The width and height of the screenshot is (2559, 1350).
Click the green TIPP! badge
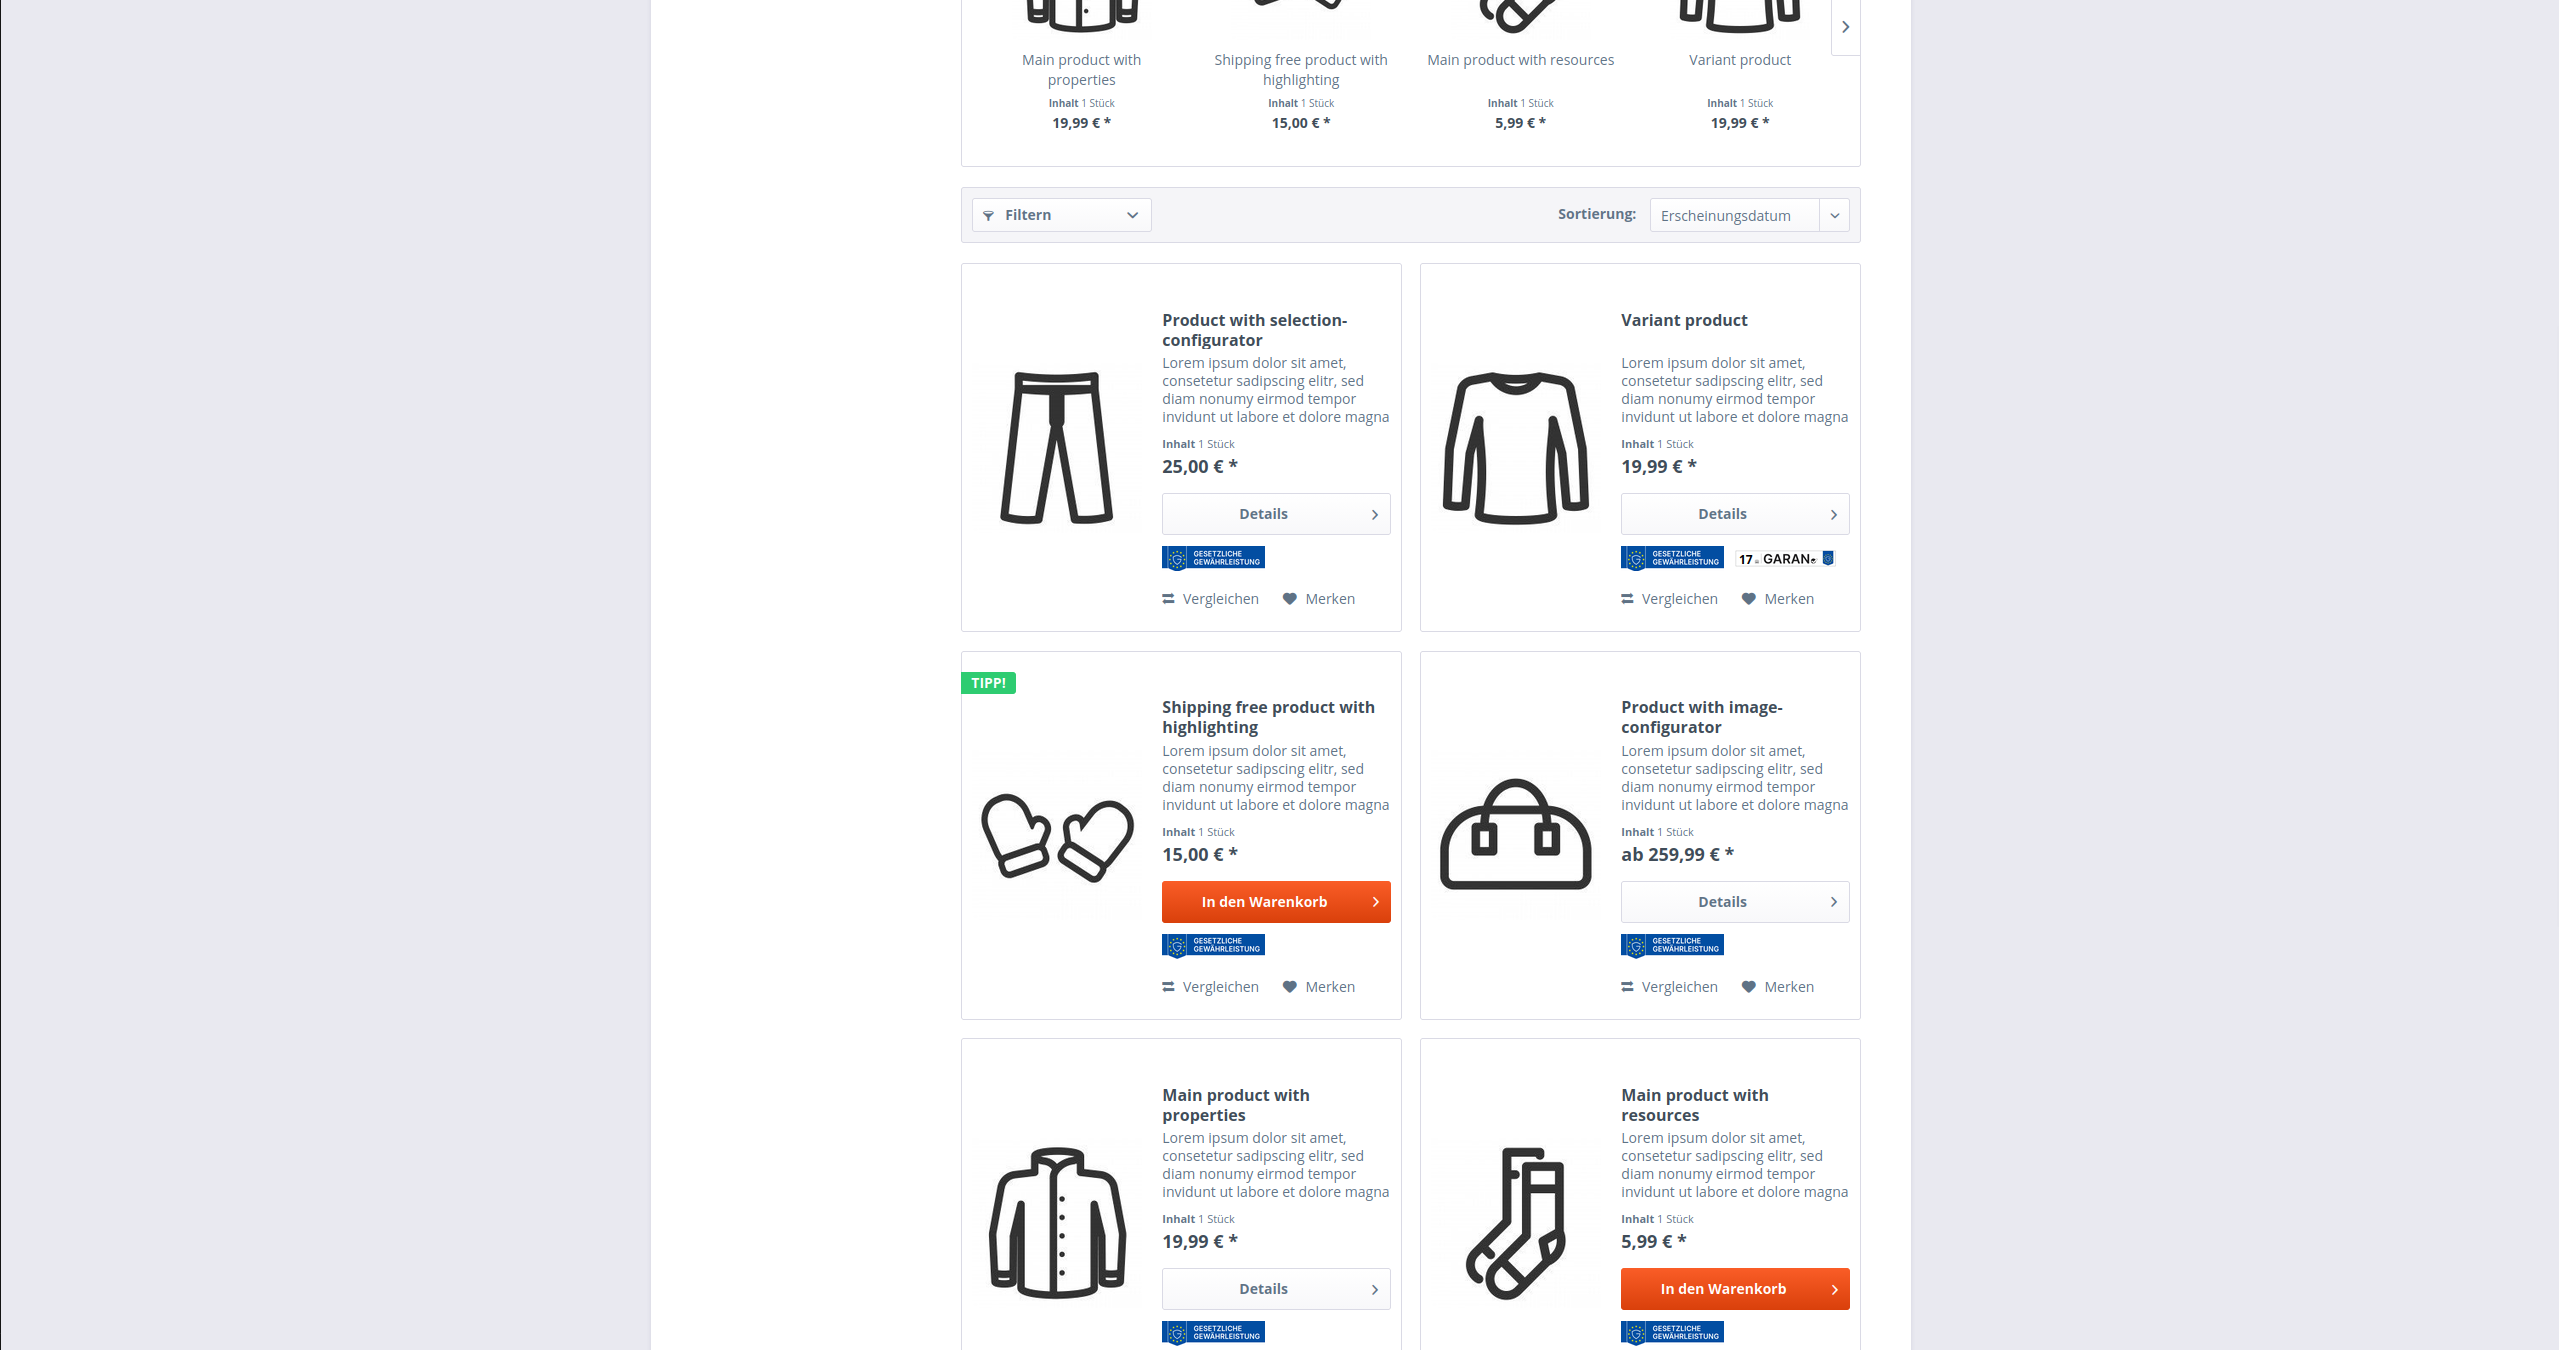(x=988, y=683)
